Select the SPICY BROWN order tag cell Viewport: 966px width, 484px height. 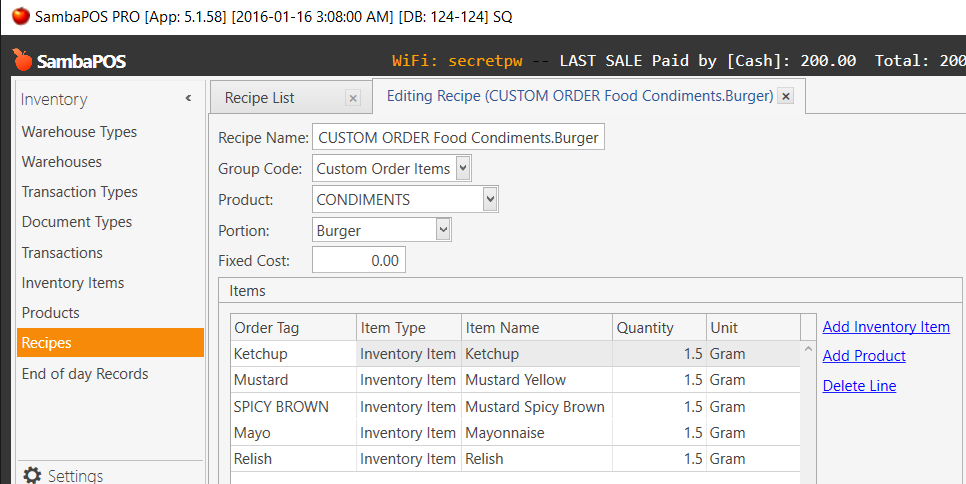click(x=294, y=406)
